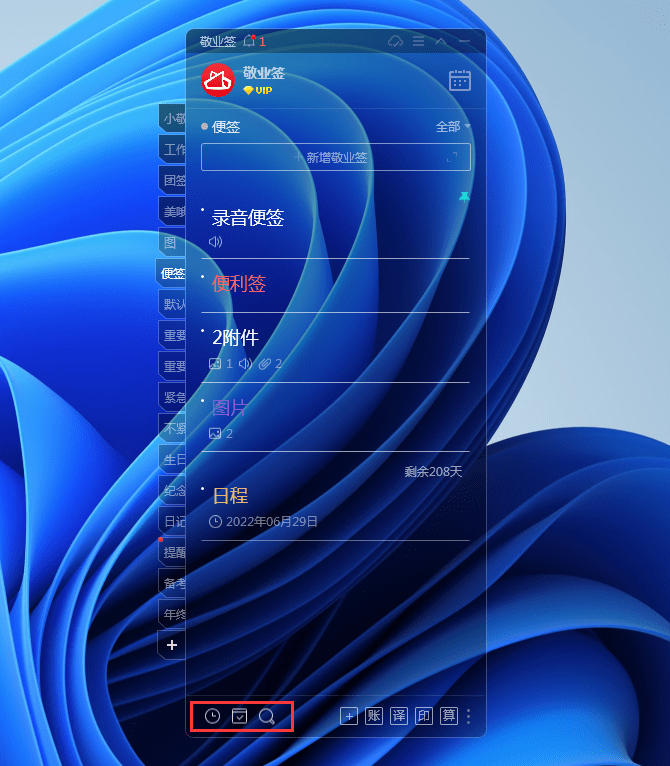Viewport: 670px width, 766px height.
Task: Click the cloud sync icon in title bar
Action: (395, 41)
